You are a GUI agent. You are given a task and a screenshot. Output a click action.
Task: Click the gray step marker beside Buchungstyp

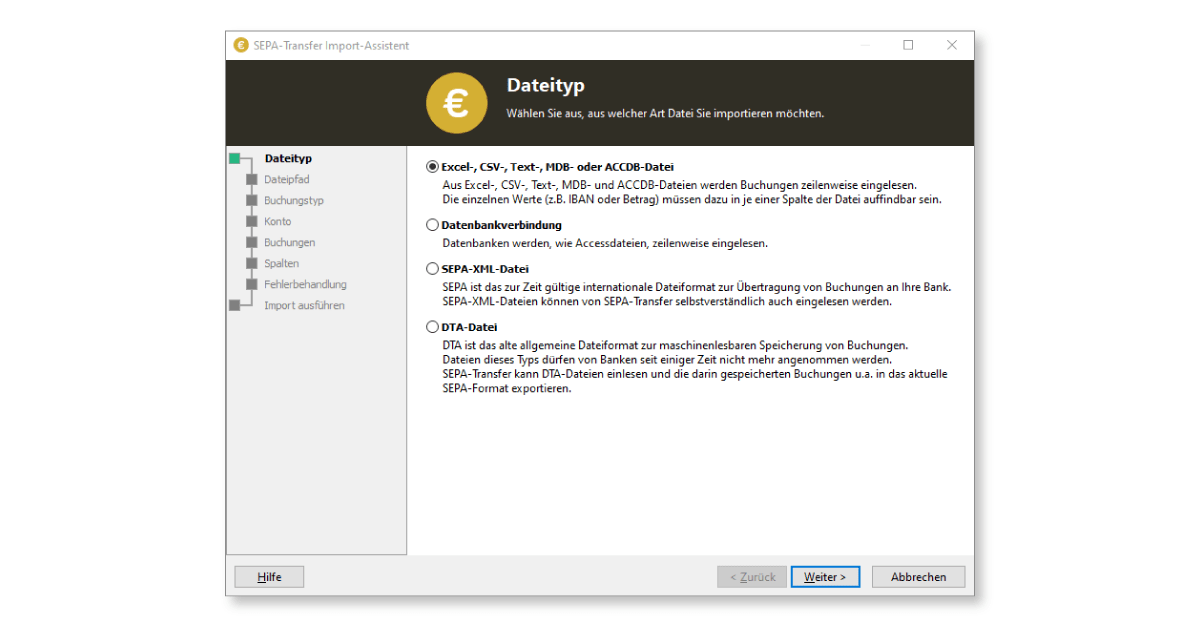click(251, 200)
